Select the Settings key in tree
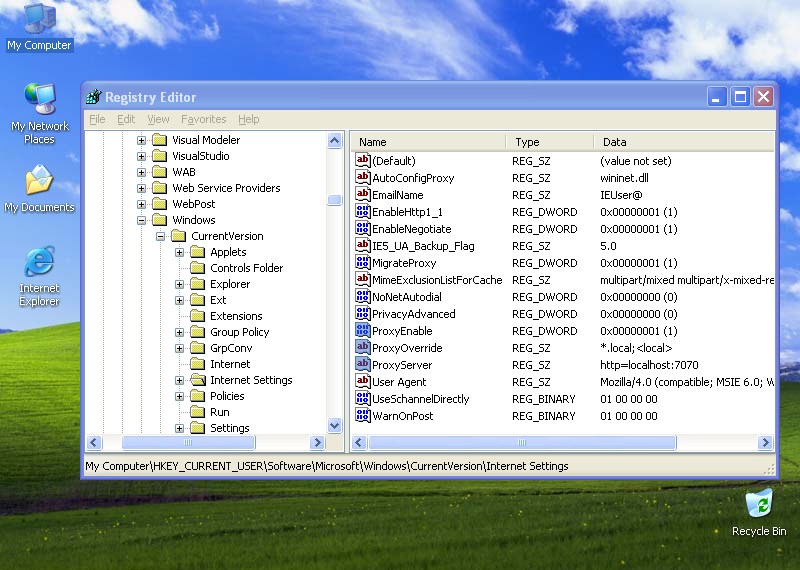Screen dimensions: 800x570 [x=230, y=428]
